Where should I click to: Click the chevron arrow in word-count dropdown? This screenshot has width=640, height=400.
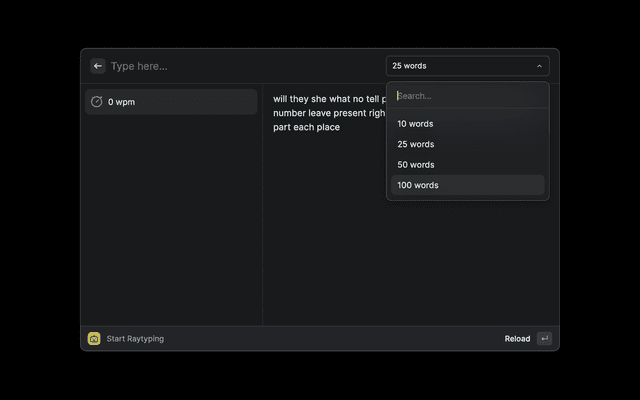539,66
